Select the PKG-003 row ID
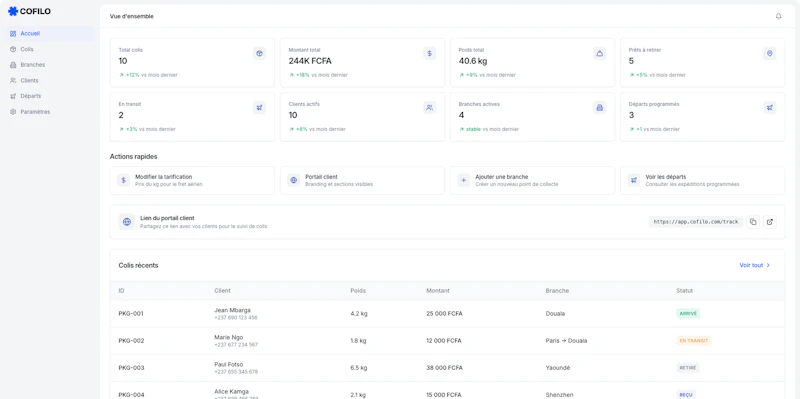 131,368
